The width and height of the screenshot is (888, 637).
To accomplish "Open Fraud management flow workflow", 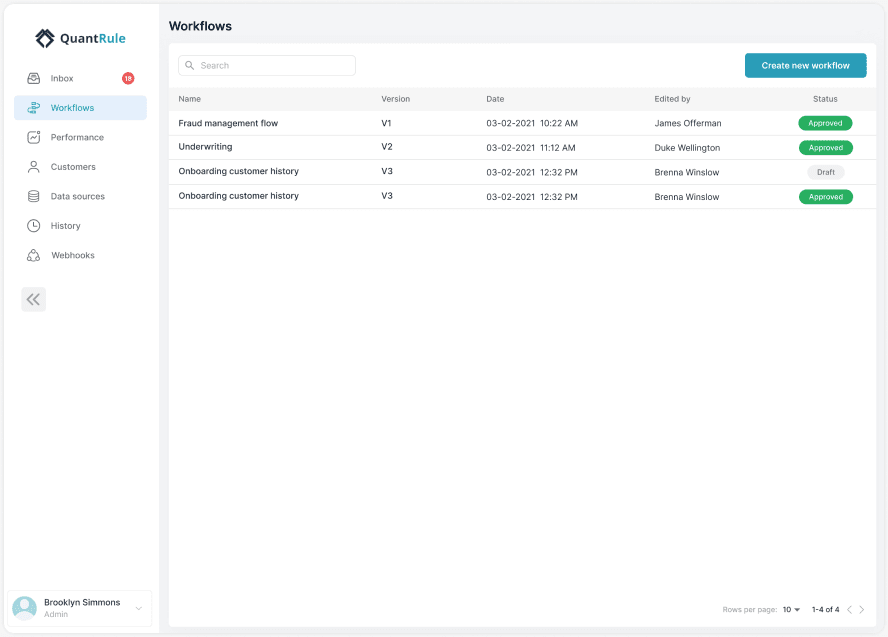I will point(228,123).
